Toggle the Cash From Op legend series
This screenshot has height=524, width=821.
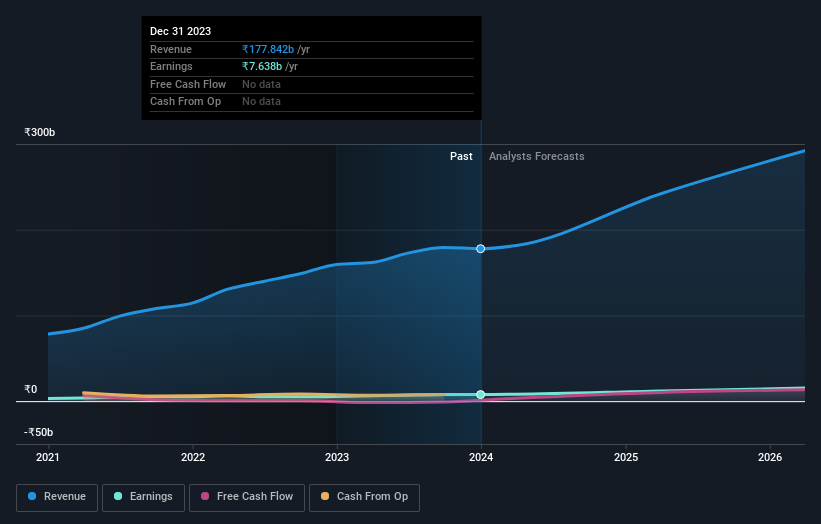(x=364, y=497)
